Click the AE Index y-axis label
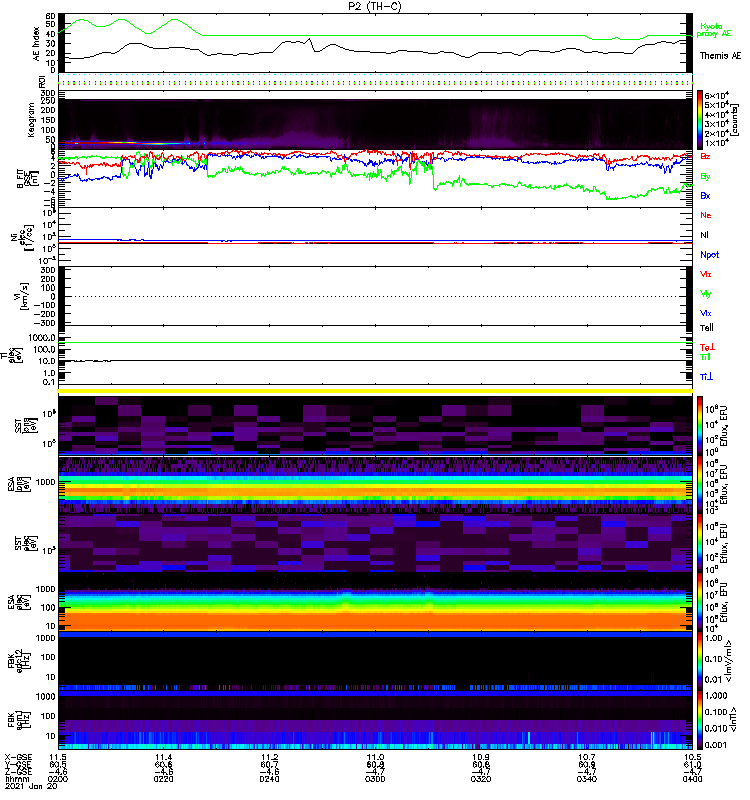 pos(37,40)
